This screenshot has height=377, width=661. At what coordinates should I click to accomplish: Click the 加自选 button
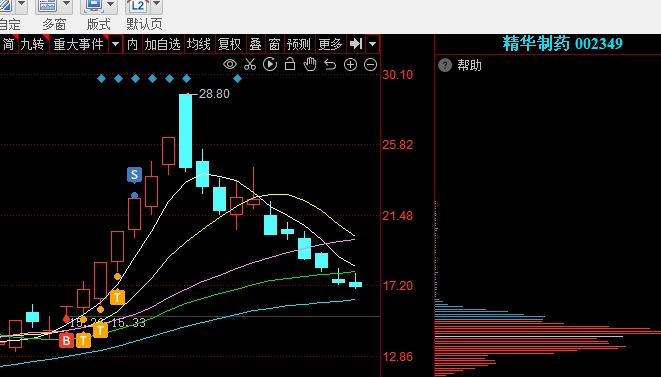pos(162,44)
